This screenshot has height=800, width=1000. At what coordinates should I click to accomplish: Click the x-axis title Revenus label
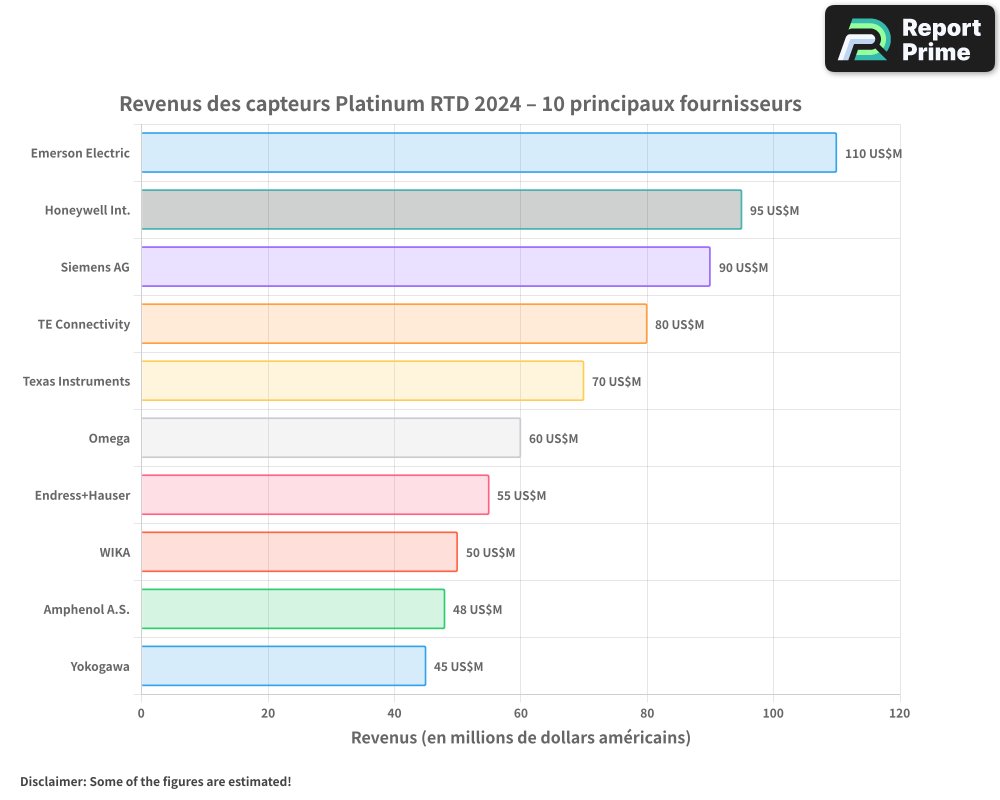(520, 738)
